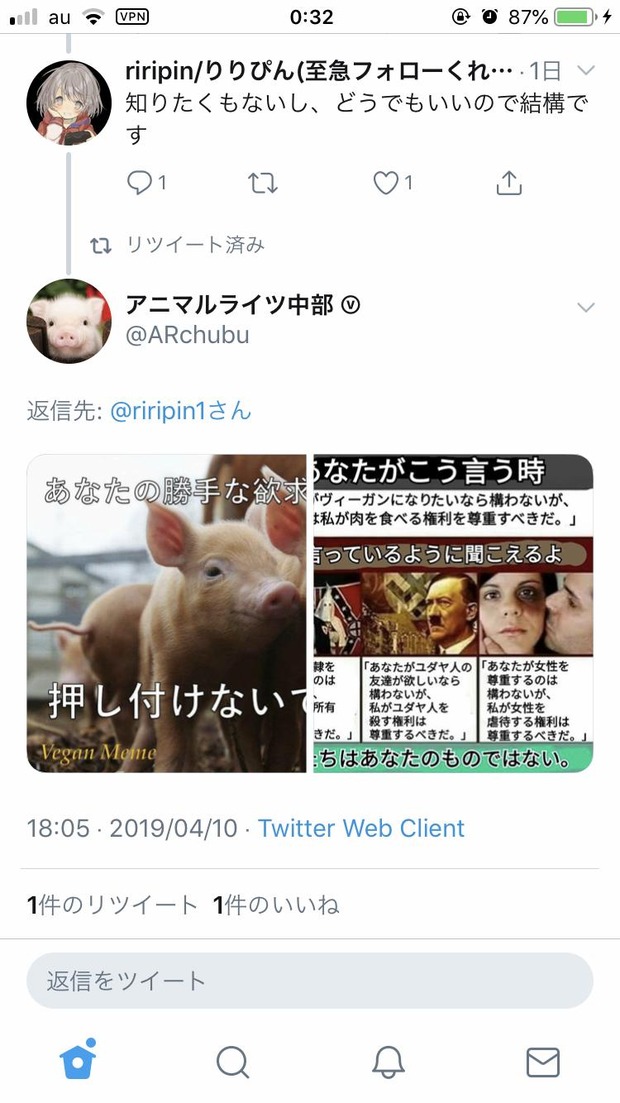Open riripin's anime avatar profile

point(69,103)
